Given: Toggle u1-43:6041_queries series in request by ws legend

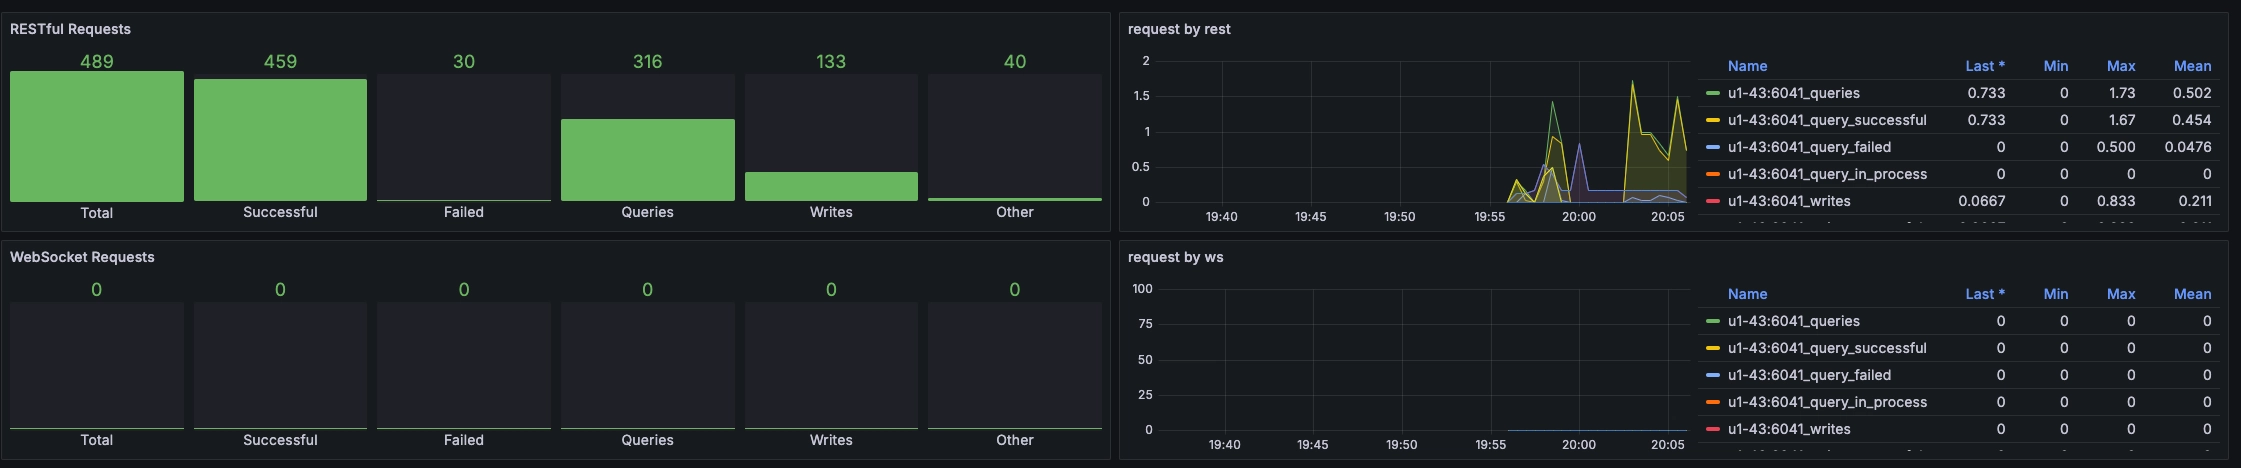Looking at the screenshot, I should 1793,321.
